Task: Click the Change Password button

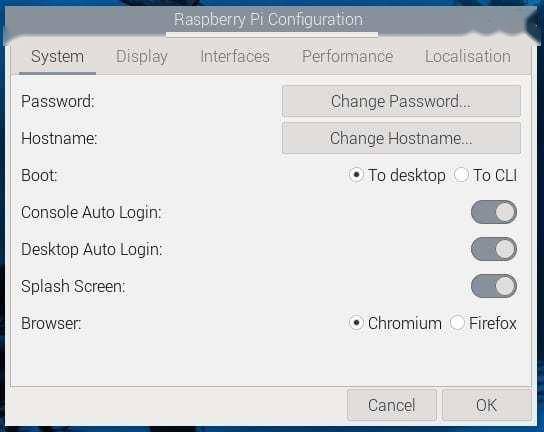Action: (401, 101)
